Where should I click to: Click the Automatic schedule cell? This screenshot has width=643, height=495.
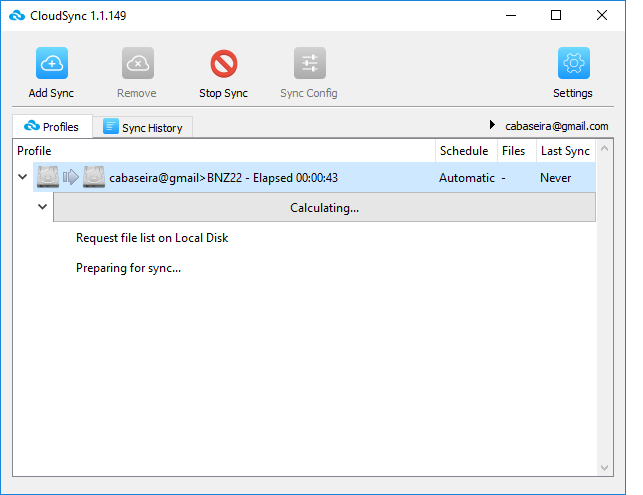pyautogui.click(x=467, y=178)
